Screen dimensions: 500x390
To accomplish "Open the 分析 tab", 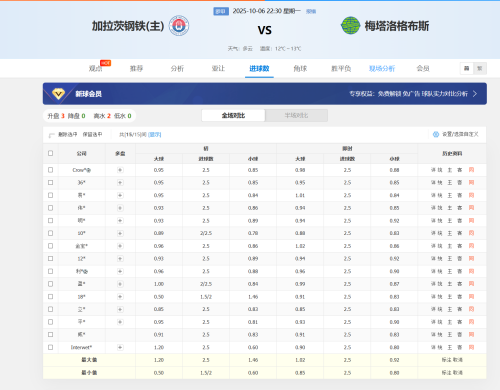I will point(177,68).
